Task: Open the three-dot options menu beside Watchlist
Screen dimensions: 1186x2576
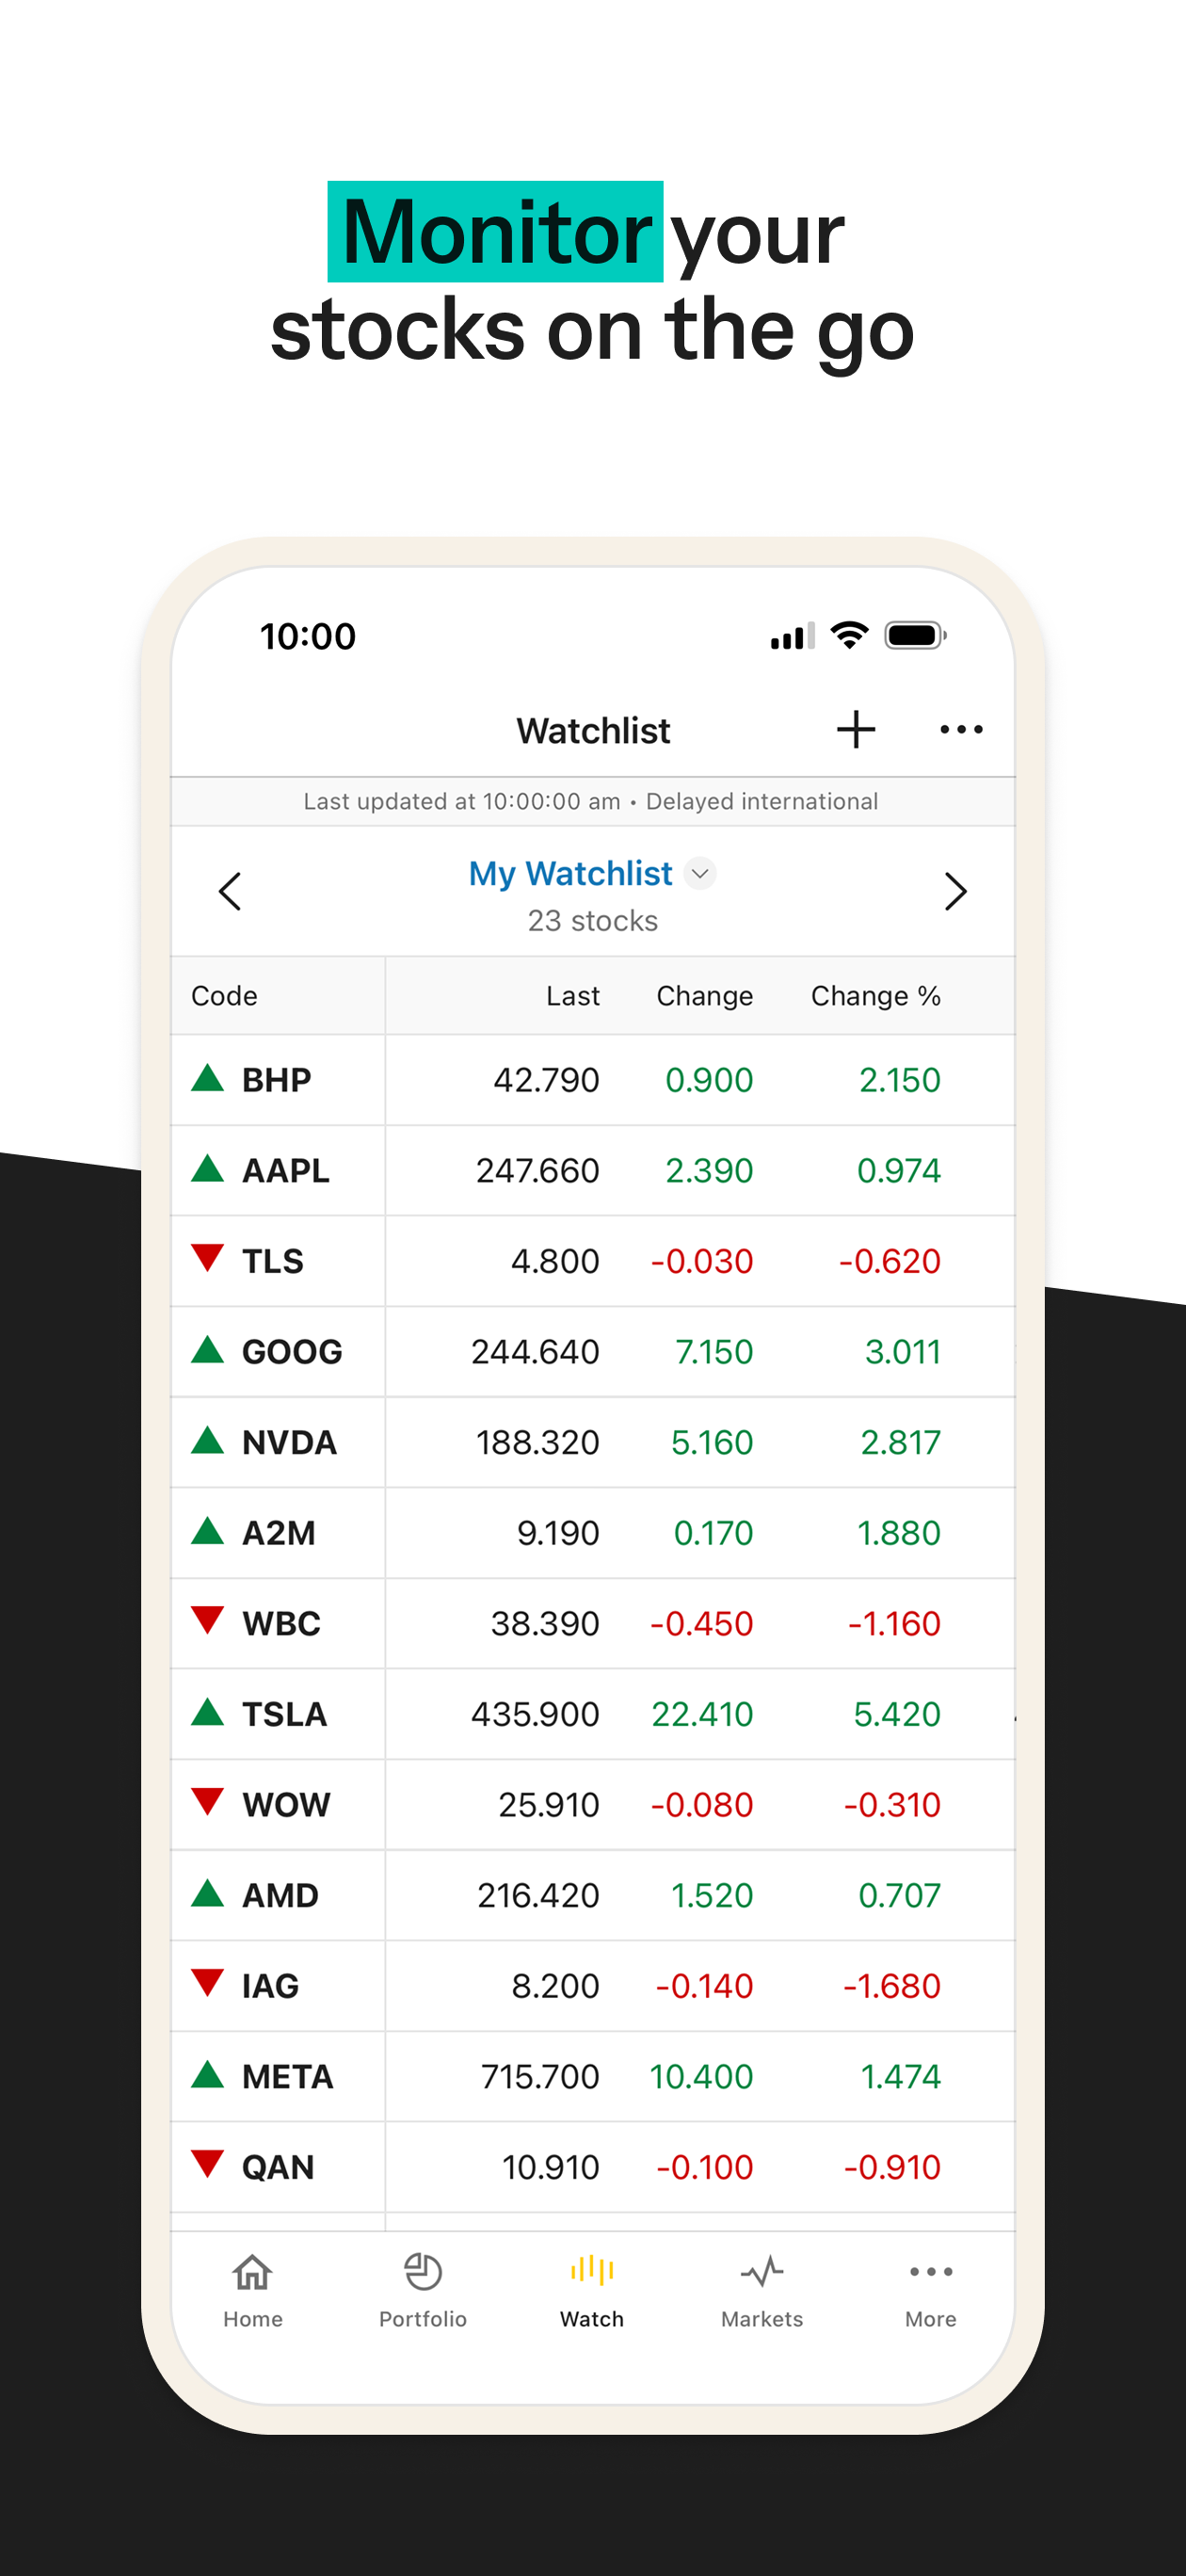Action: pos(961,729)
